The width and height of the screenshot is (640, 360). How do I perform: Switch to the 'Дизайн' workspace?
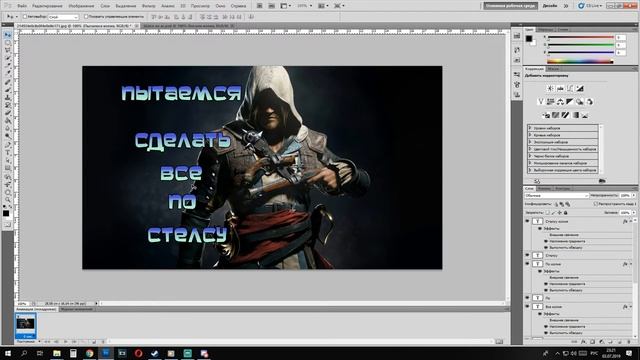pos(549,6)
